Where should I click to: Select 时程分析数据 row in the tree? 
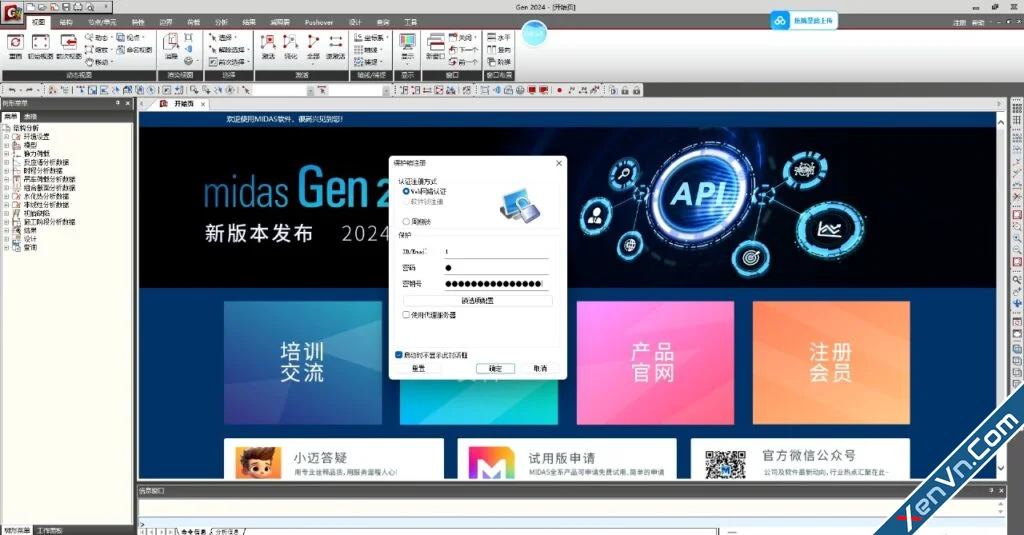coord(43,170)
